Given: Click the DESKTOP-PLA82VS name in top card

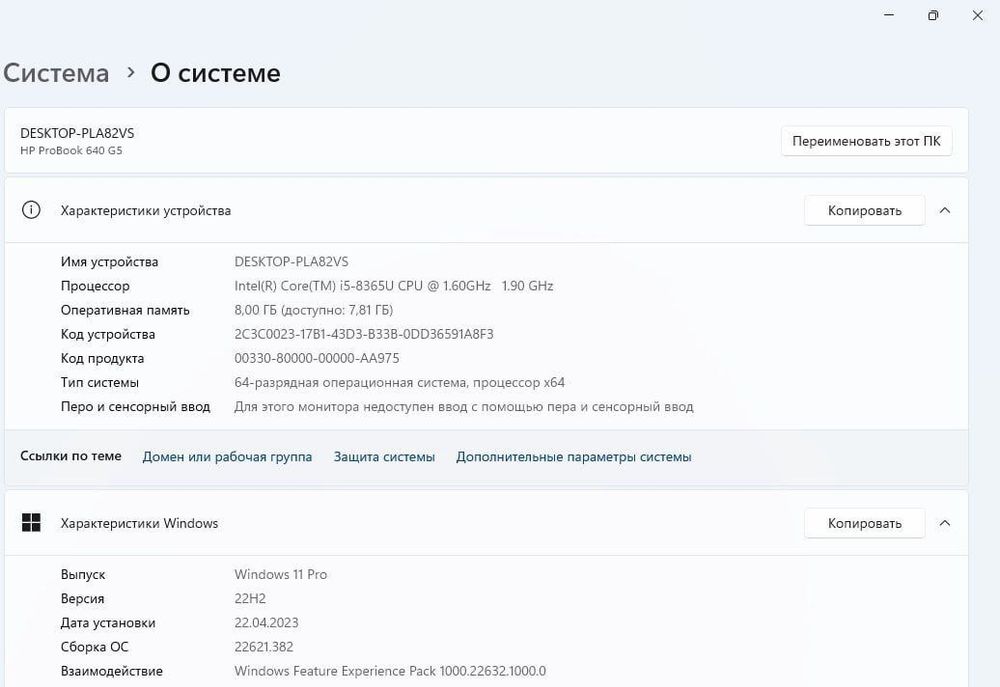Looking at the screenshot, I should (x=77, y=133).
